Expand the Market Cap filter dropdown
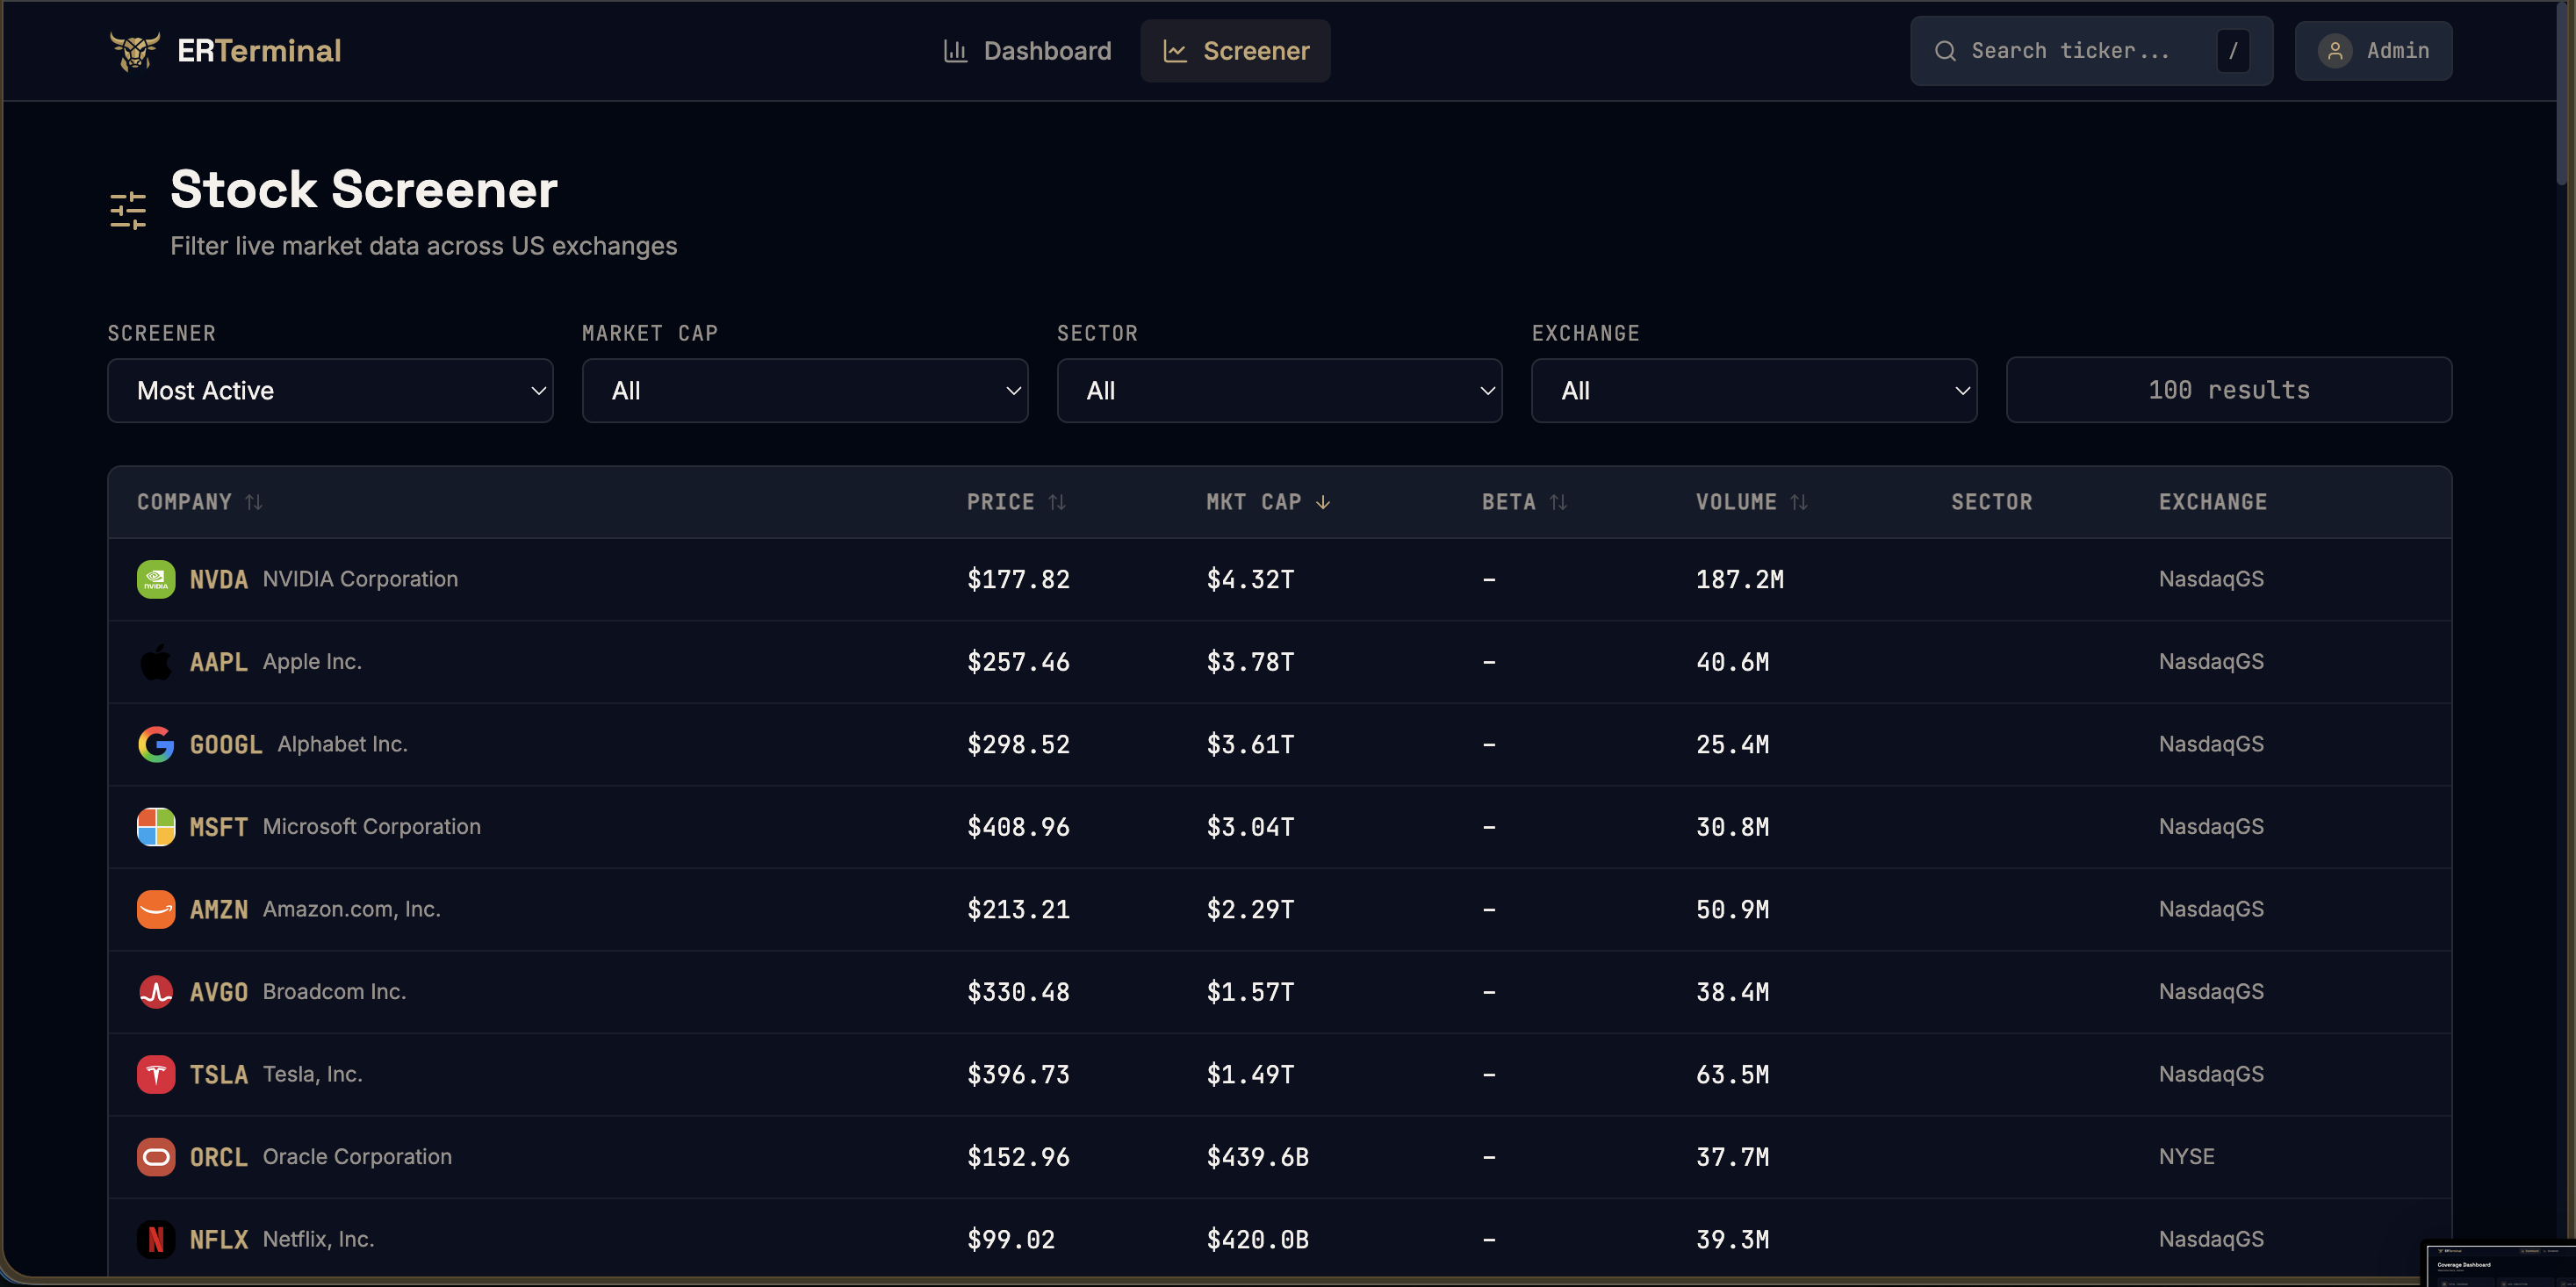This screenshot has height=1287, width=2576. 804,391
